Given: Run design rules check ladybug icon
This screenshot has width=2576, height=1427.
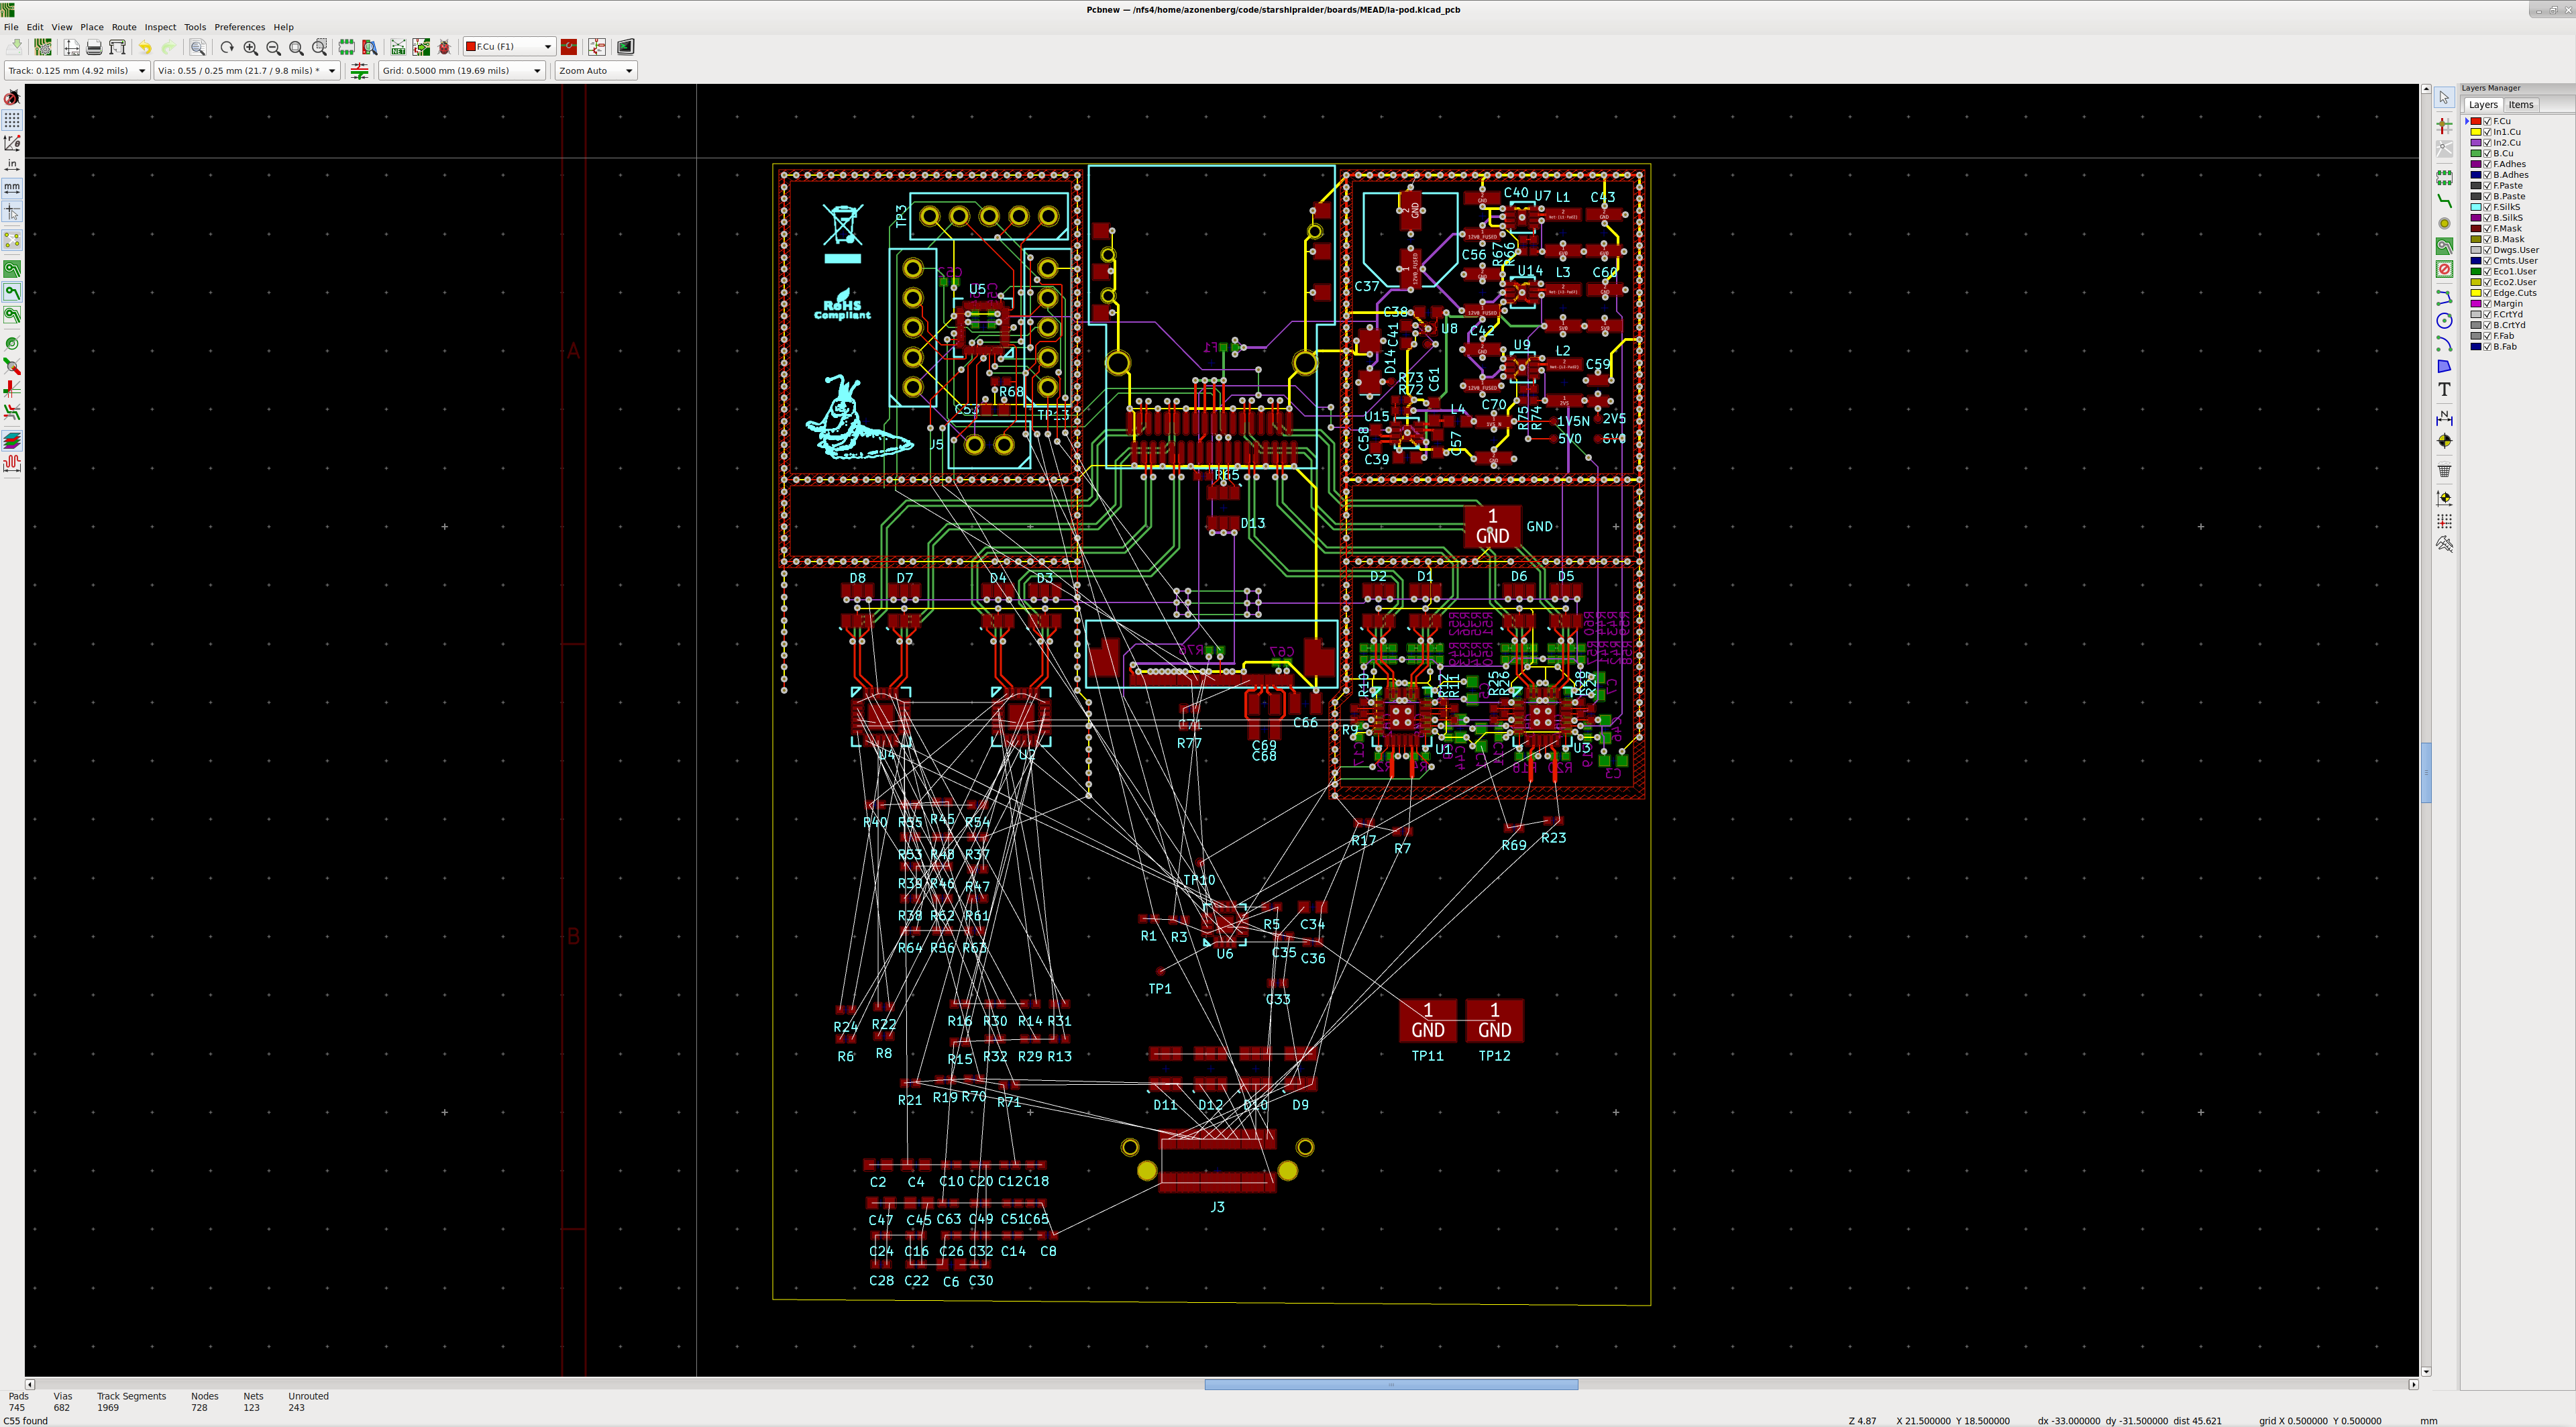Looking at the screenshot, I should pyautogui.click(x=444, y=47).
